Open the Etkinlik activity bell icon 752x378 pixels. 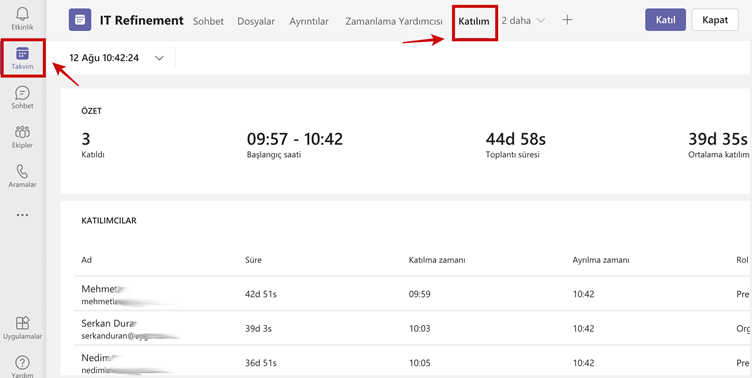pyautogui.click(x=23, y=19)
